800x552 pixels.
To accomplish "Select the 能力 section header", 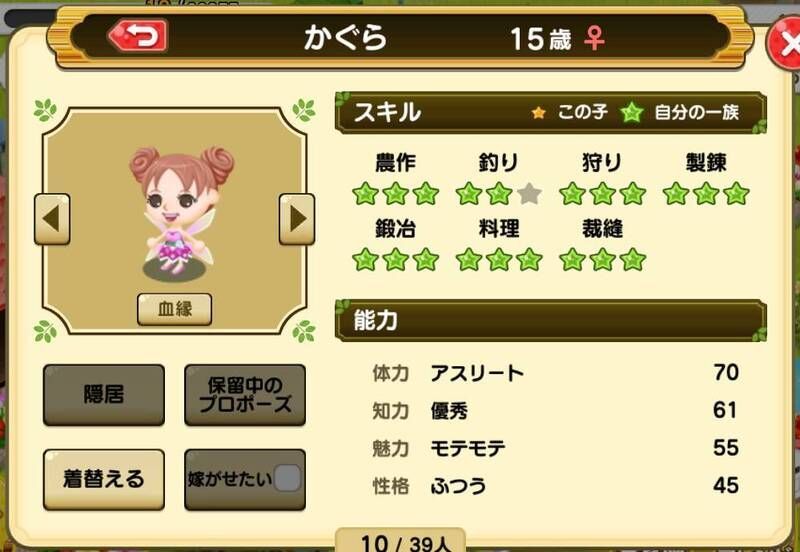I will coord(551,320).
